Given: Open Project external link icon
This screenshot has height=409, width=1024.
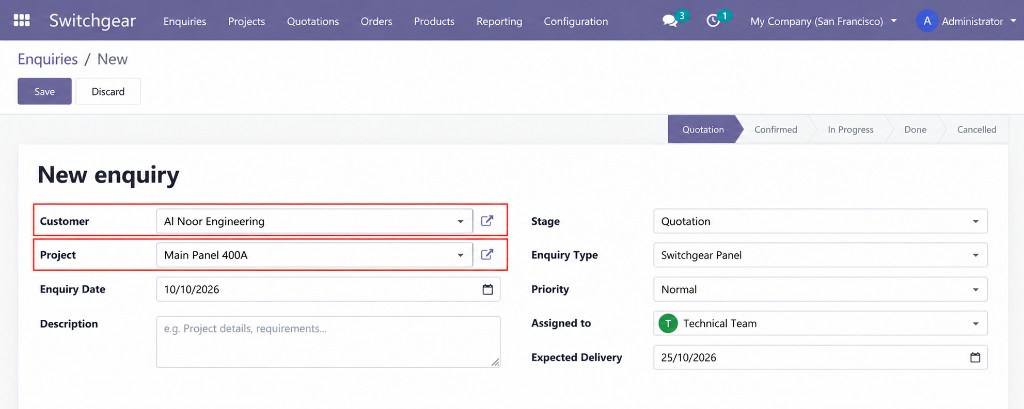Looking at the screenshot, I should pos(487,255).
